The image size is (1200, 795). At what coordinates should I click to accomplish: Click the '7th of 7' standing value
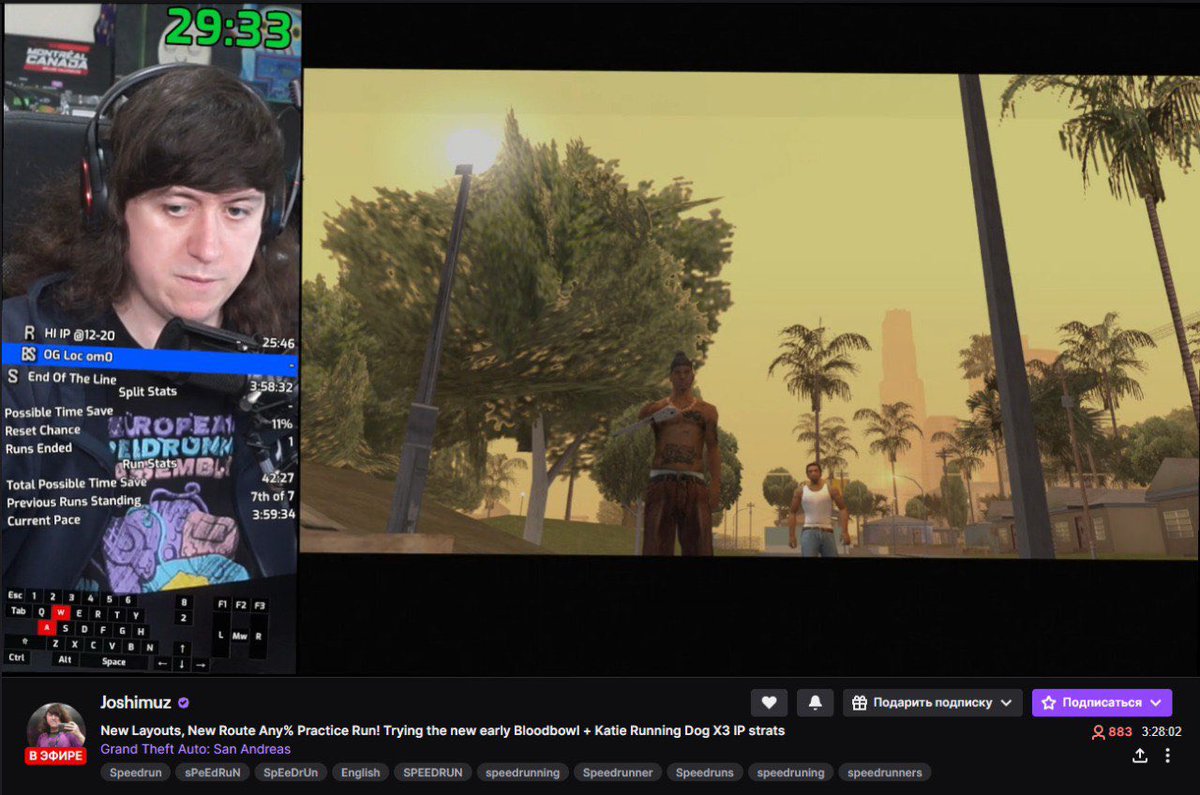coord(272,496)
